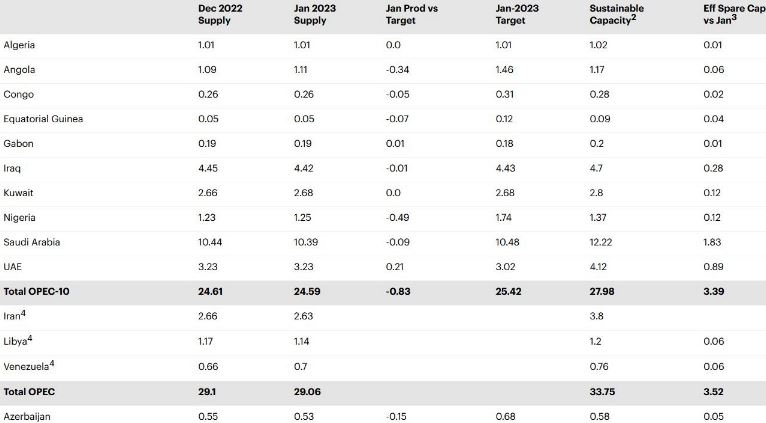Click the Saudi Arabia row label

point(32,242)
